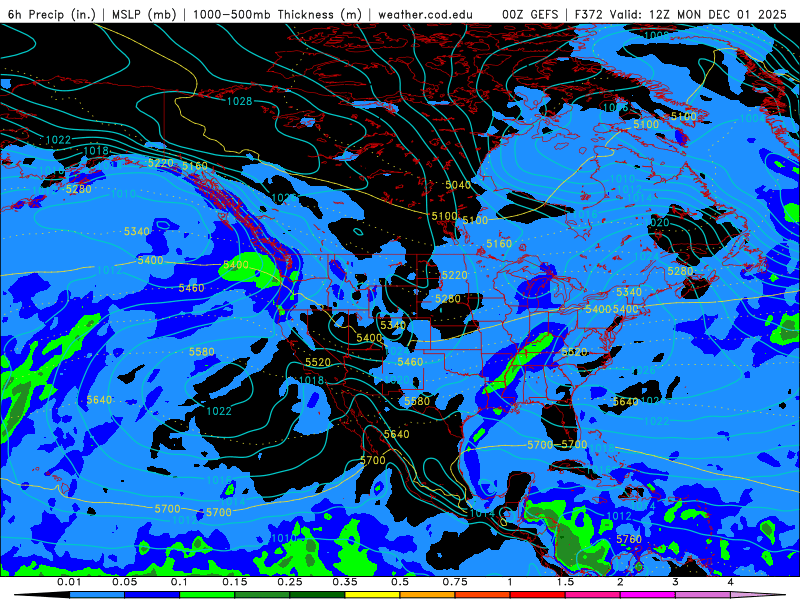Click legend value '0.01'
This screenshot has height=600, width=800.
pyautogui.click(x=69, y=582)
